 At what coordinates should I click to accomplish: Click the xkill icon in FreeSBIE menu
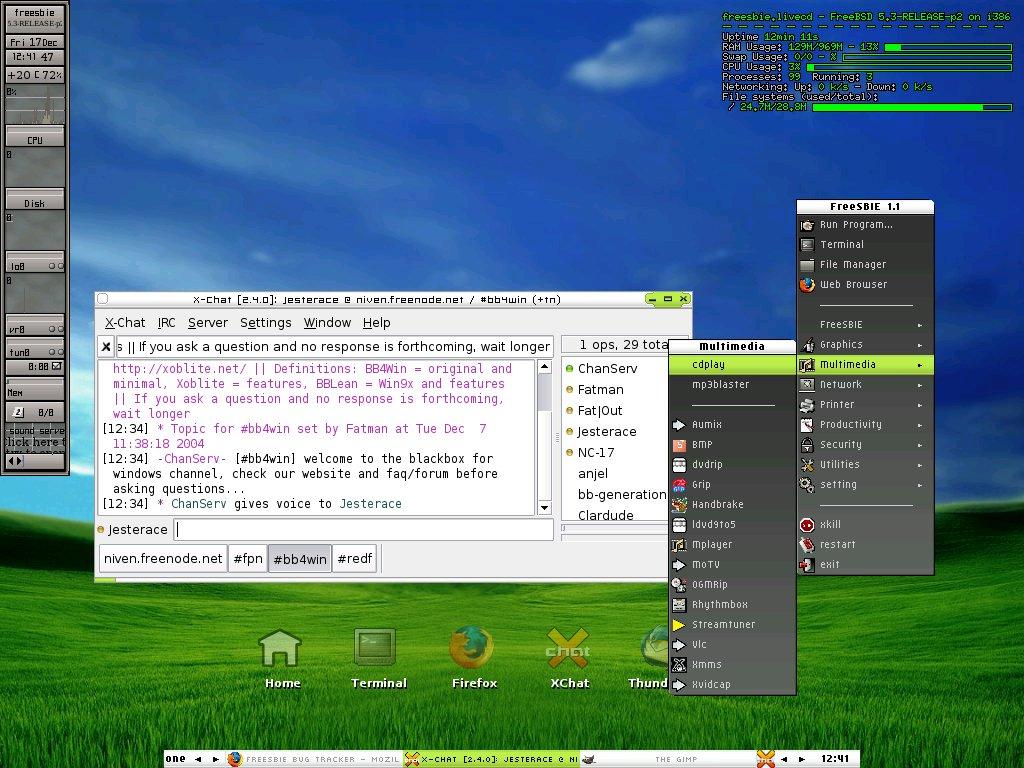tap(807, 524)
